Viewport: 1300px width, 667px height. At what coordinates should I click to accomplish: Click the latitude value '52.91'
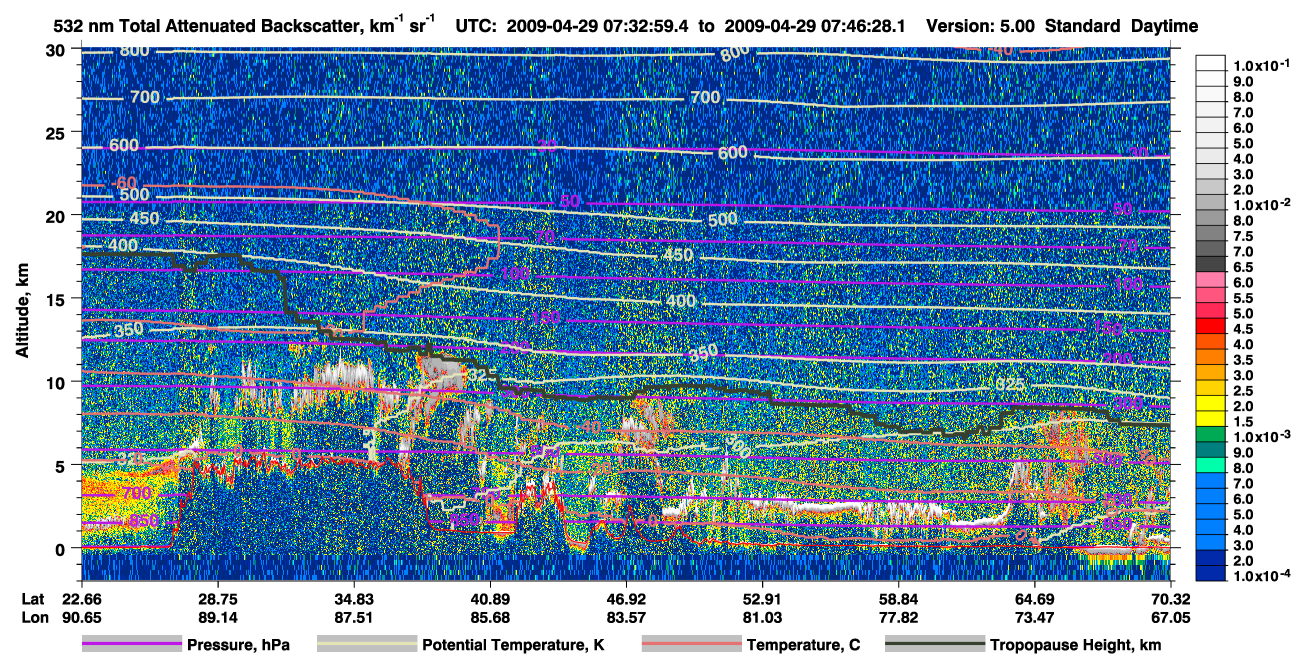pyautogui.click(x=762, y=599)
